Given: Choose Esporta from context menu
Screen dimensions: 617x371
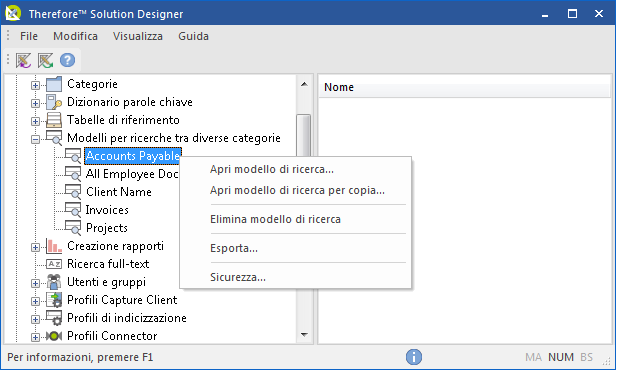Looking at the screenshot, I should 296,248.
